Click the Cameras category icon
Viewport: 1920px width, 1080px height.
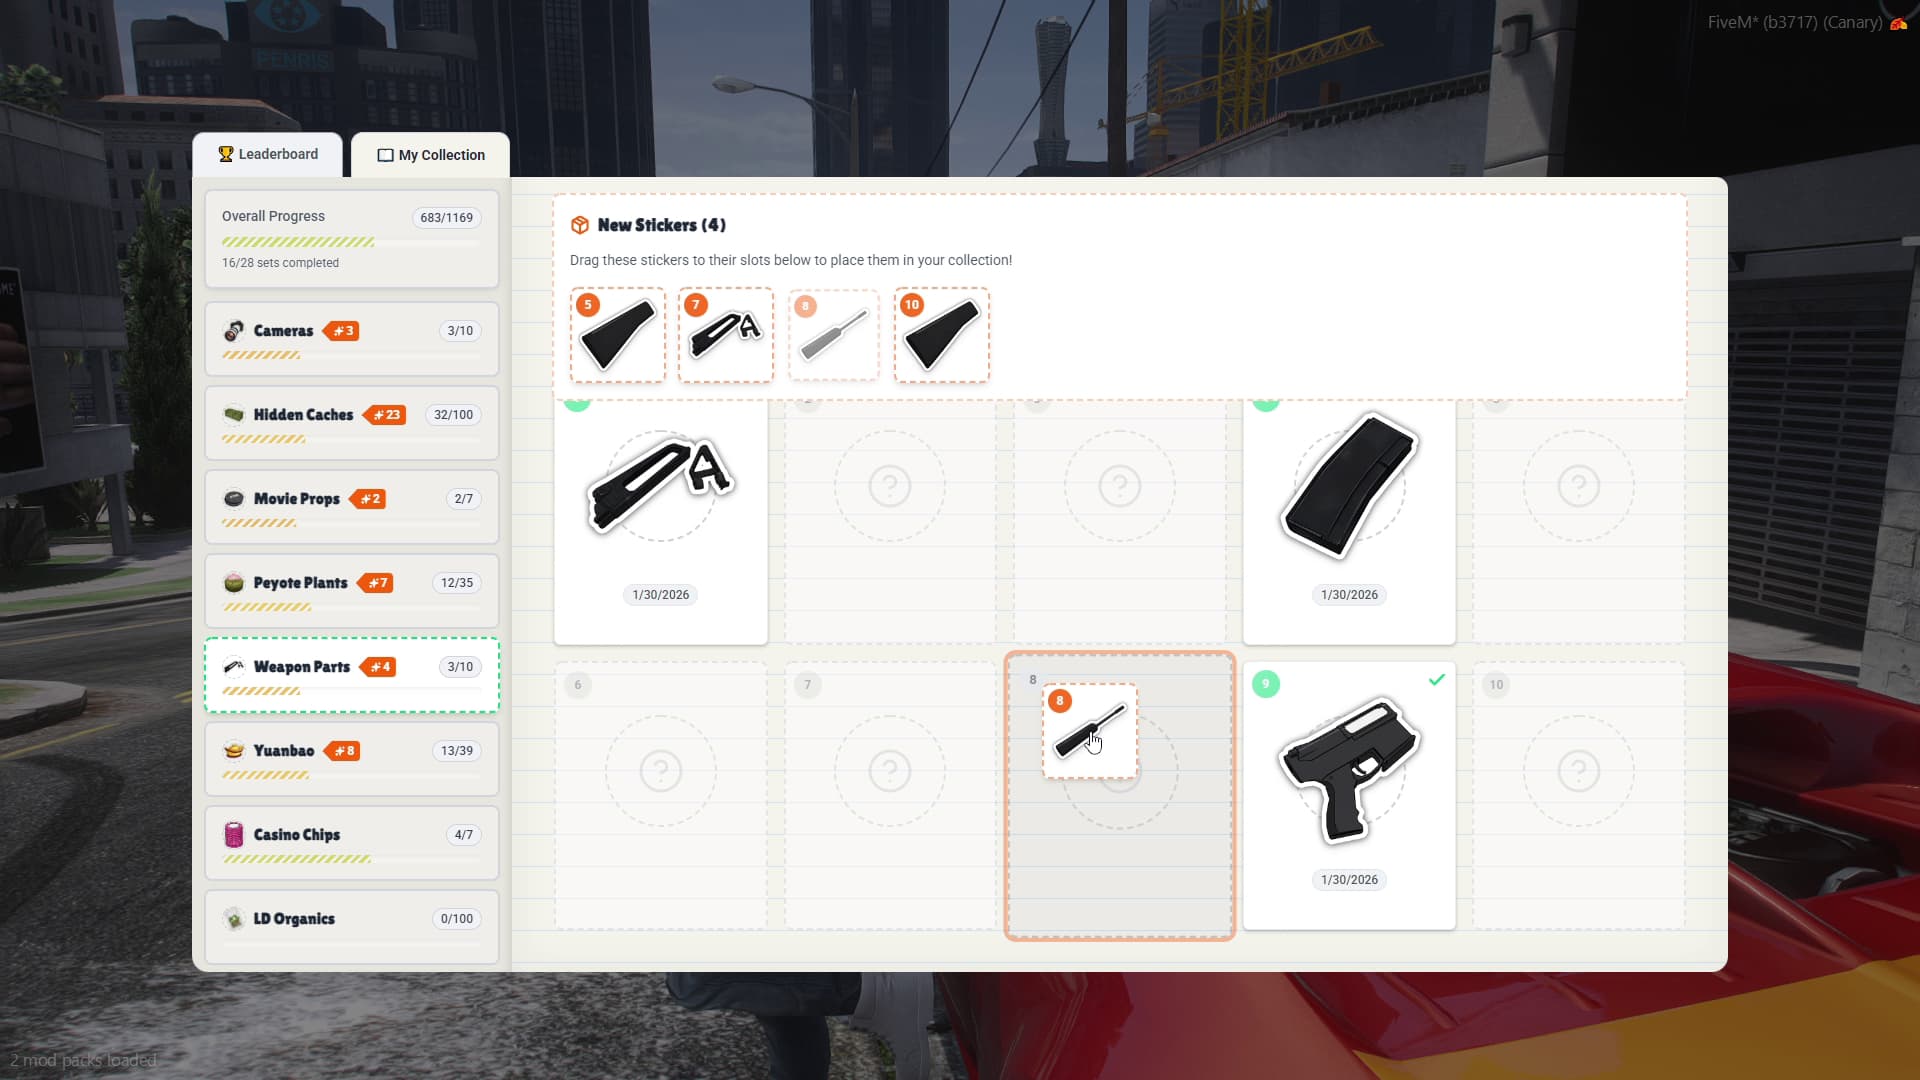point(234,331)
